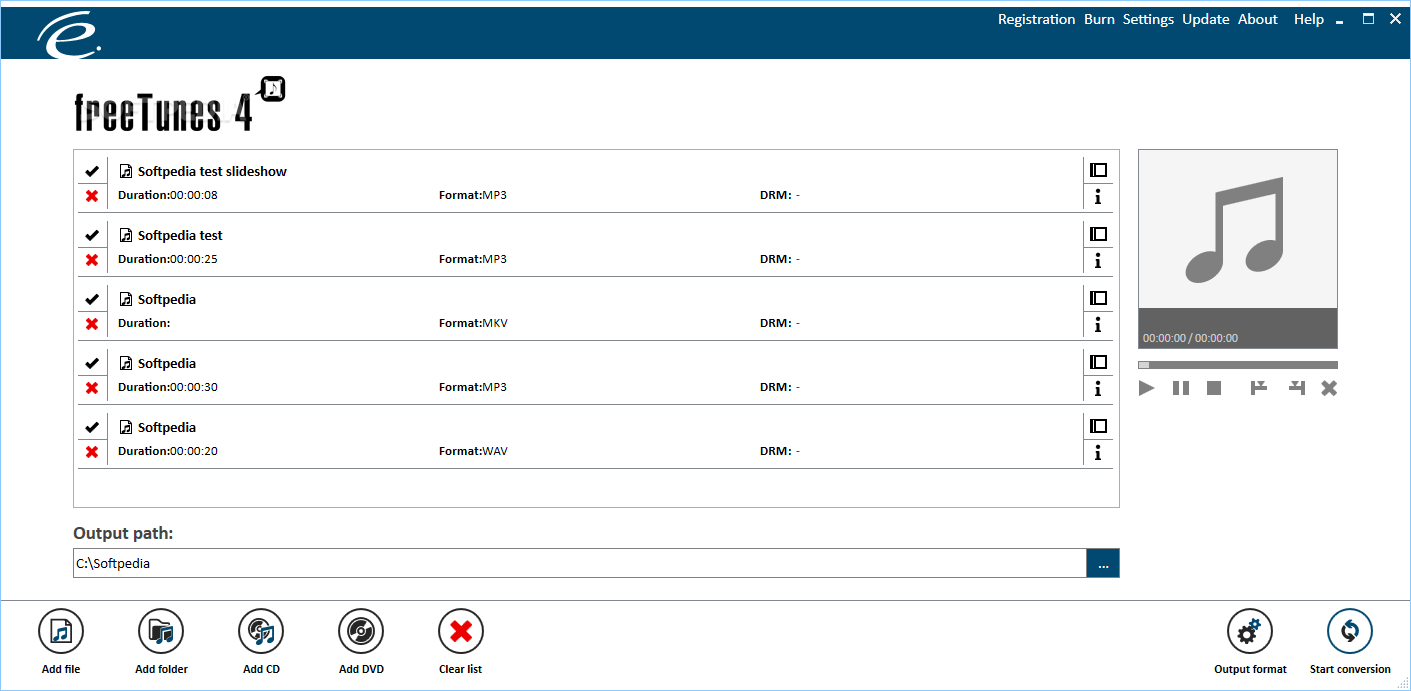The height and width of the screenshot is (691, 1411).
Task: Toggle checkmark for the MKV entry
Action: coord(92,299)
